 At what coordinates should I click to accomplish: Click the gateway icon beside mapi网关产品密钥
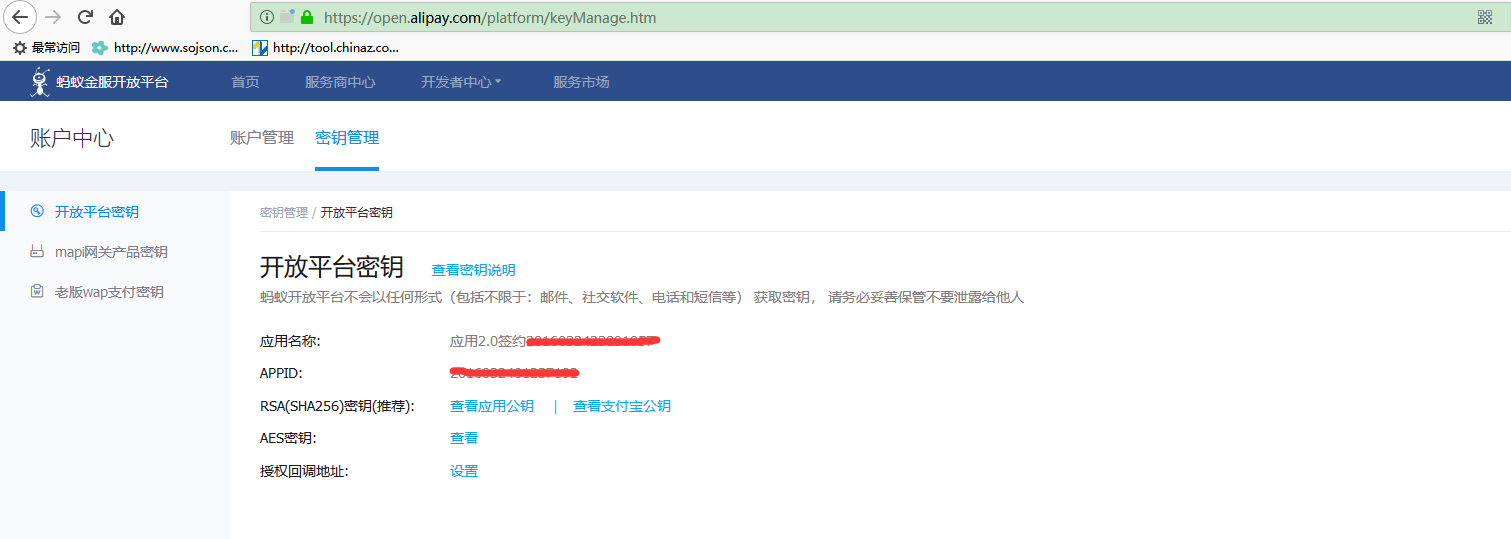tap(37, 252)
